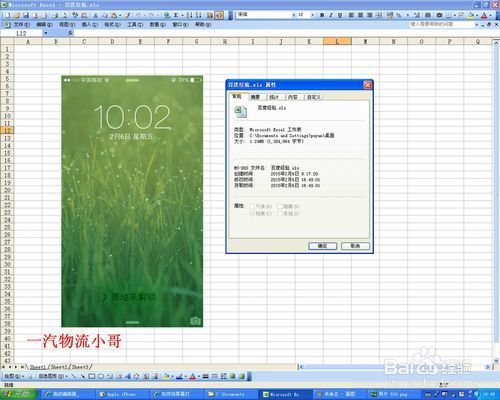
Task: Click the AutoSum sigma icon
Action: 176,15
